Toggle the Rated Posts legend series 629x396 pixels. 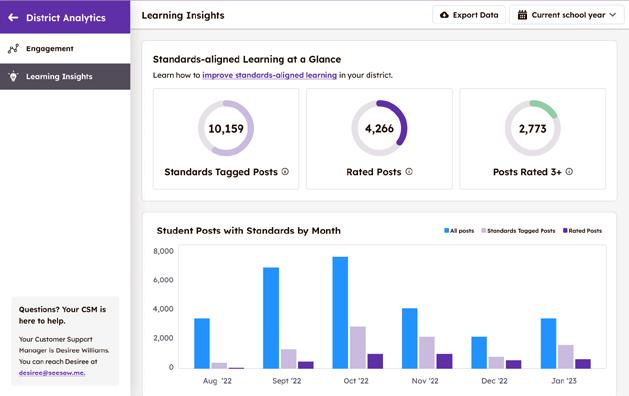pos(582,231)
